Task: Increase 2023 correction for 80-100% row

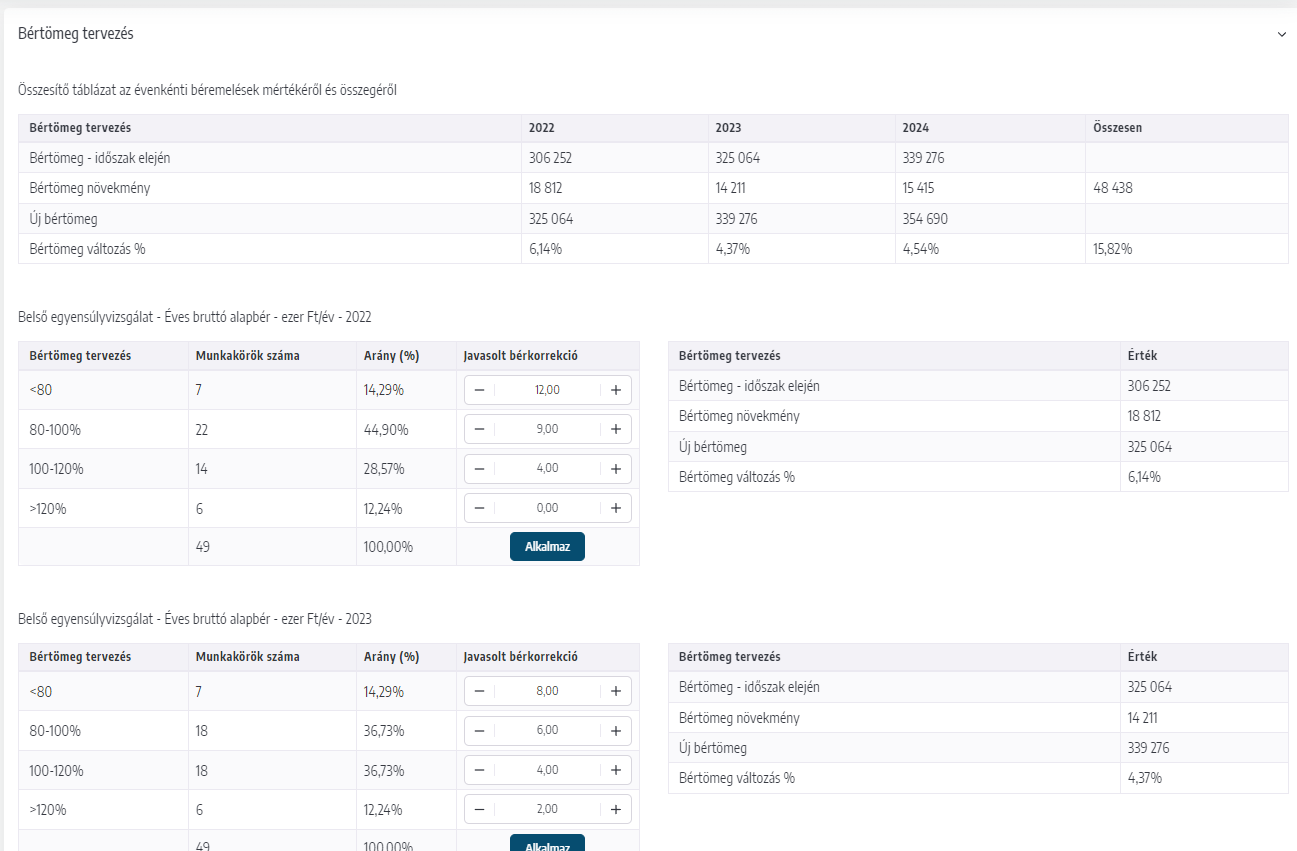Action: pyautogui.click(x=616, y=730)
